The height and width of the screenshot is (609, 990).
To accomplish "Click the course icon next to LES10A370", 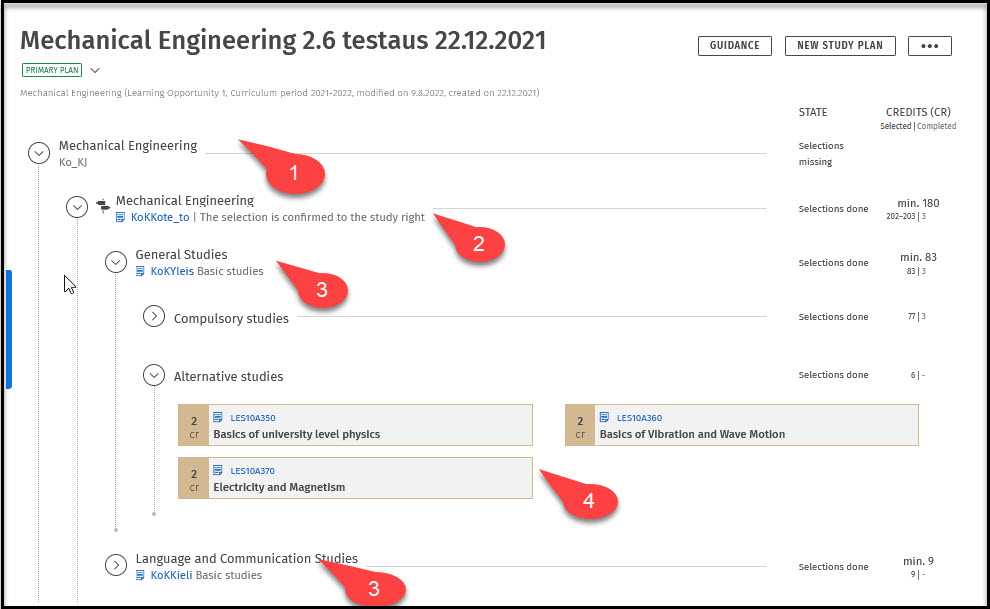I will click(x=218, y=471).
